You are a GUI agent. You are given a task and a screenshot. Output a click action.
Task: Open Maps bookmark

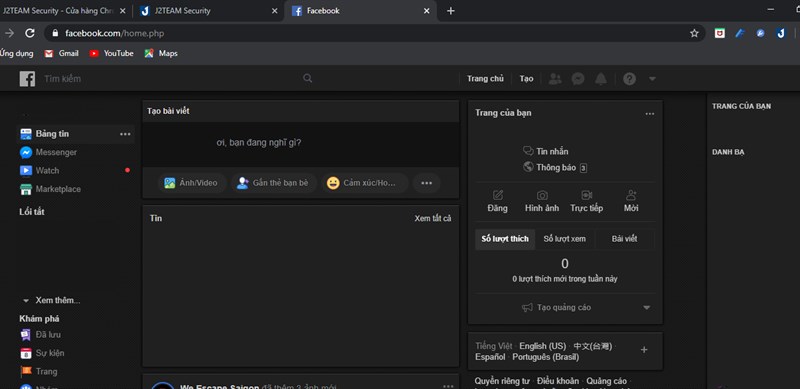tap(161, 53)
